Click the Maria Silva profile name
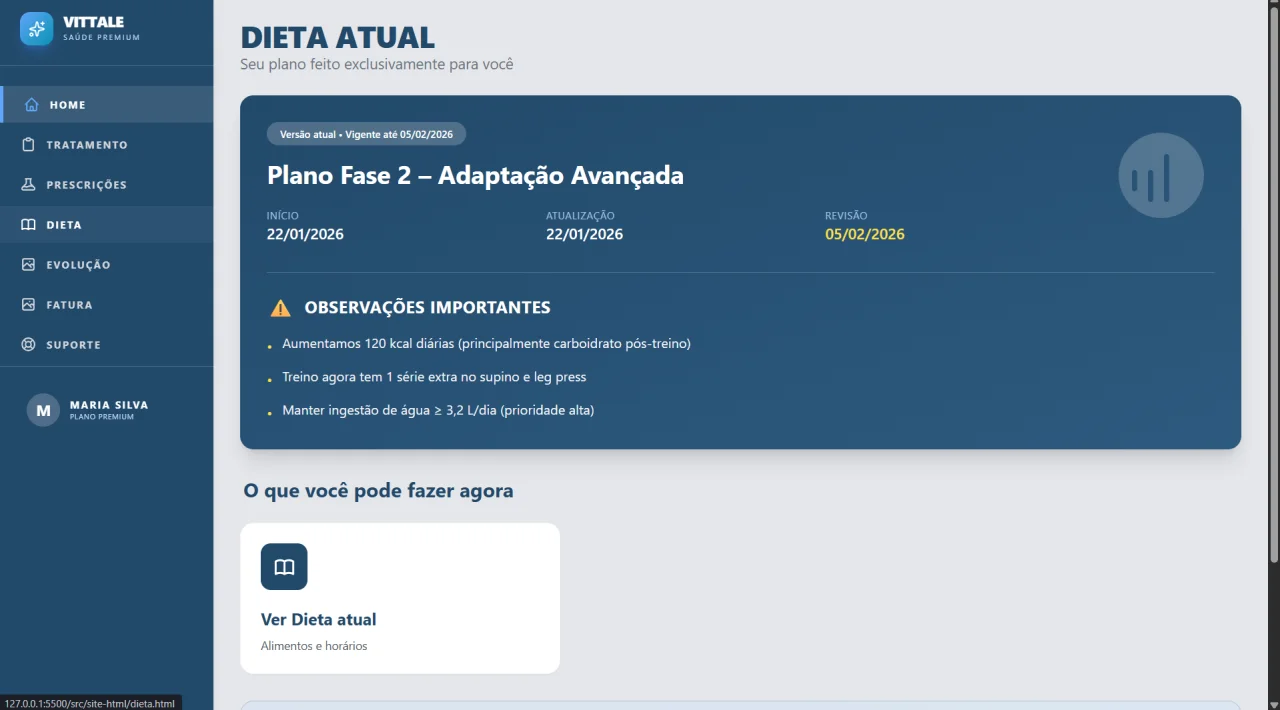This screenshot has height=710, width=1280. pyautogui.click(x=109, y=405)
